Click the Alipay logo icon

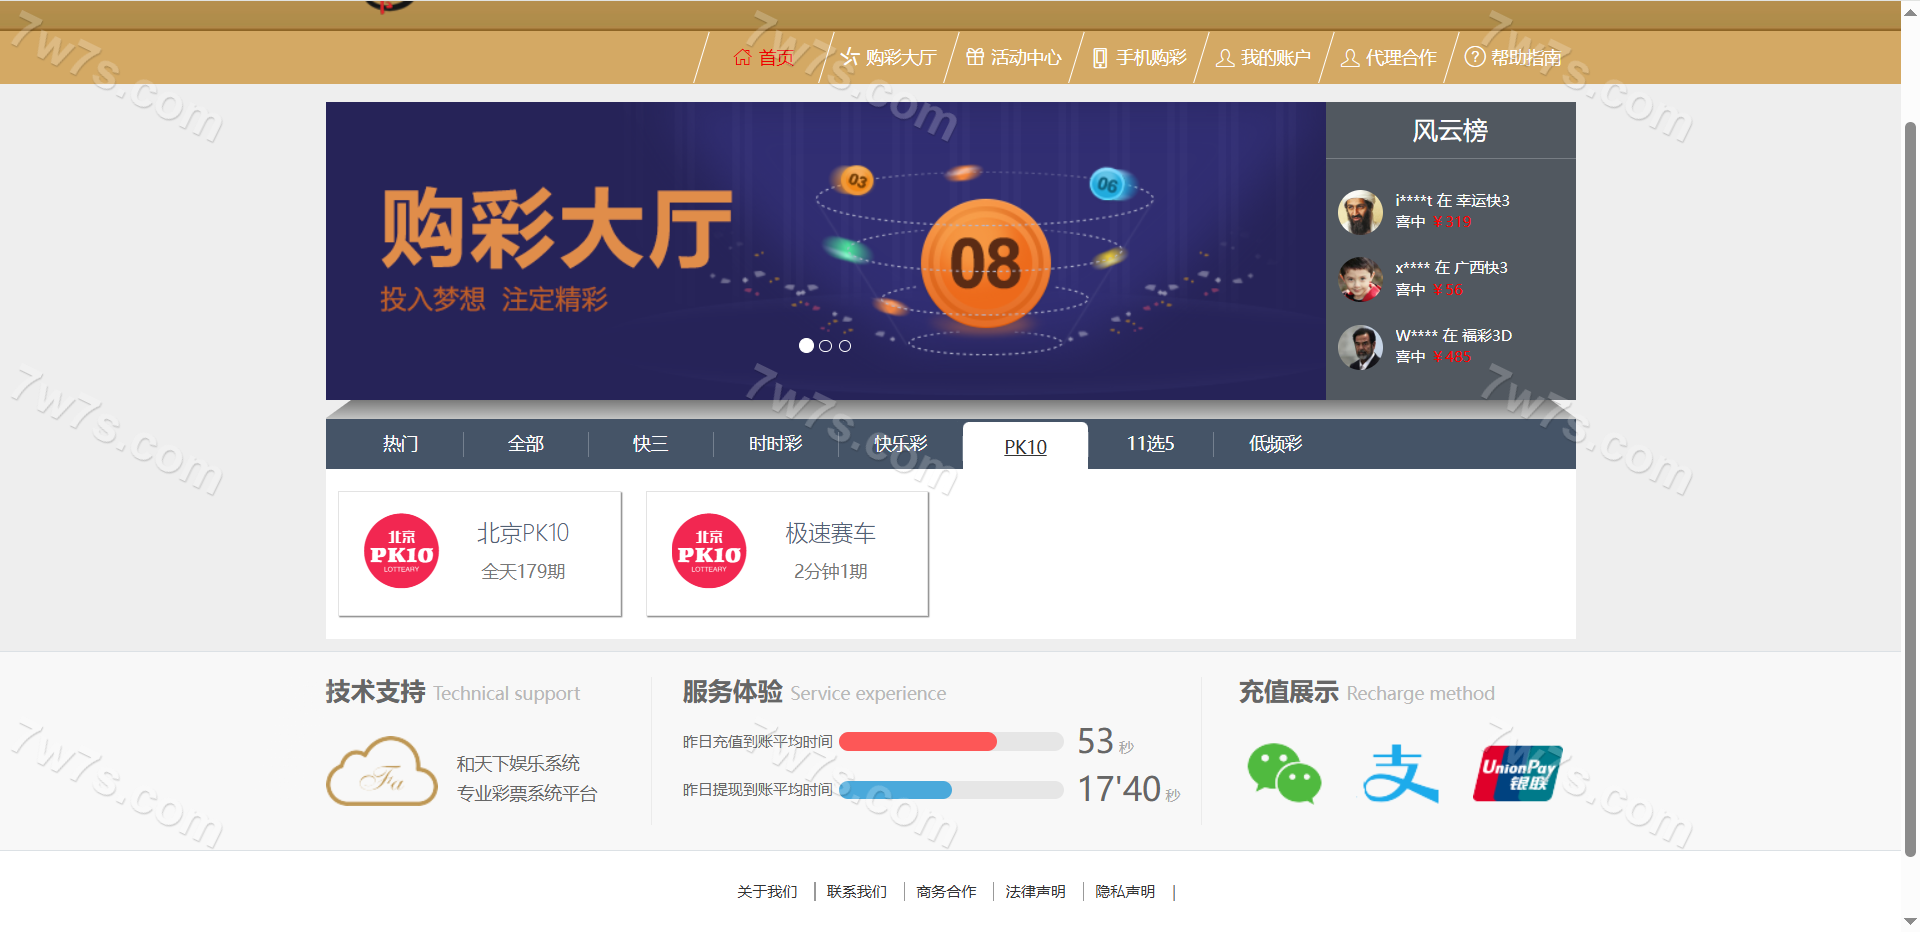click(1400, 774)
